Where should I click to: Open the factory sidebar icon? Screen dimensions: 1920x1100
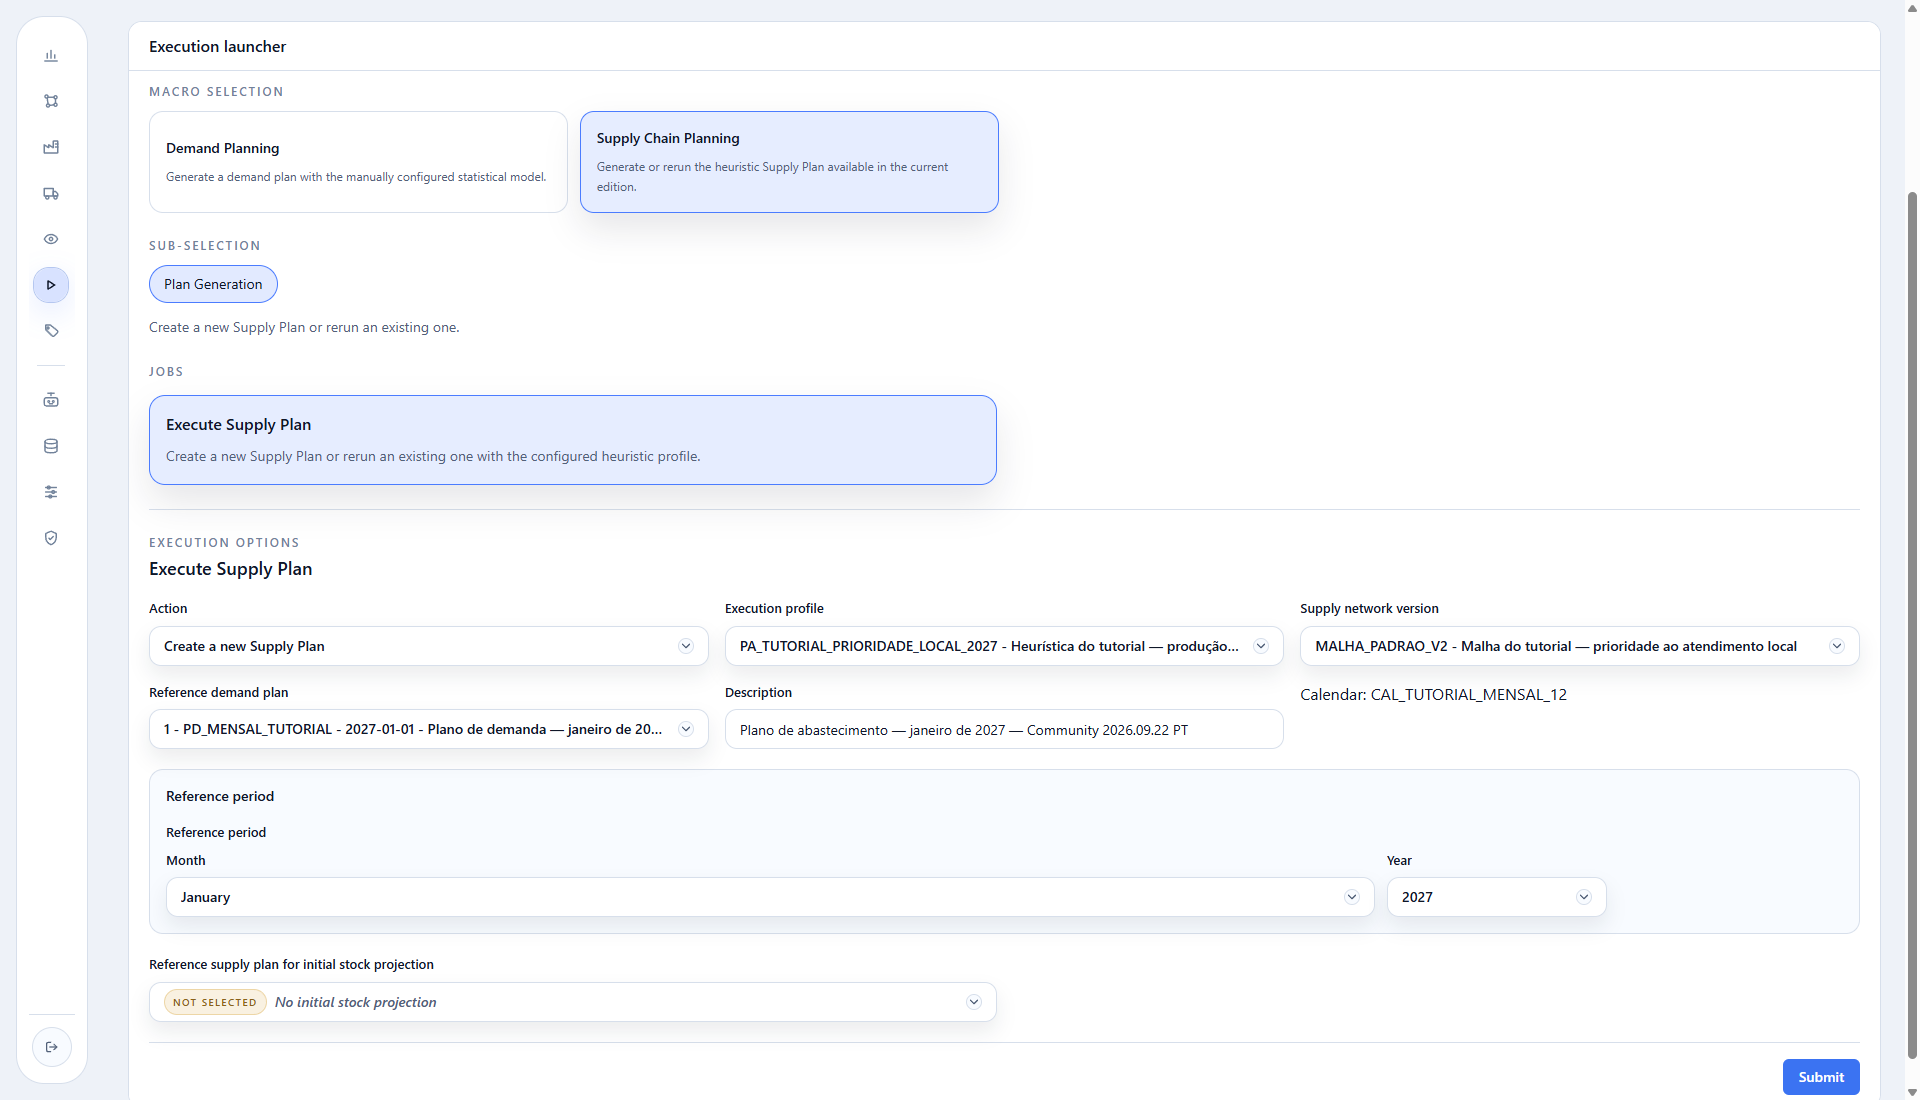click(51, 147)
